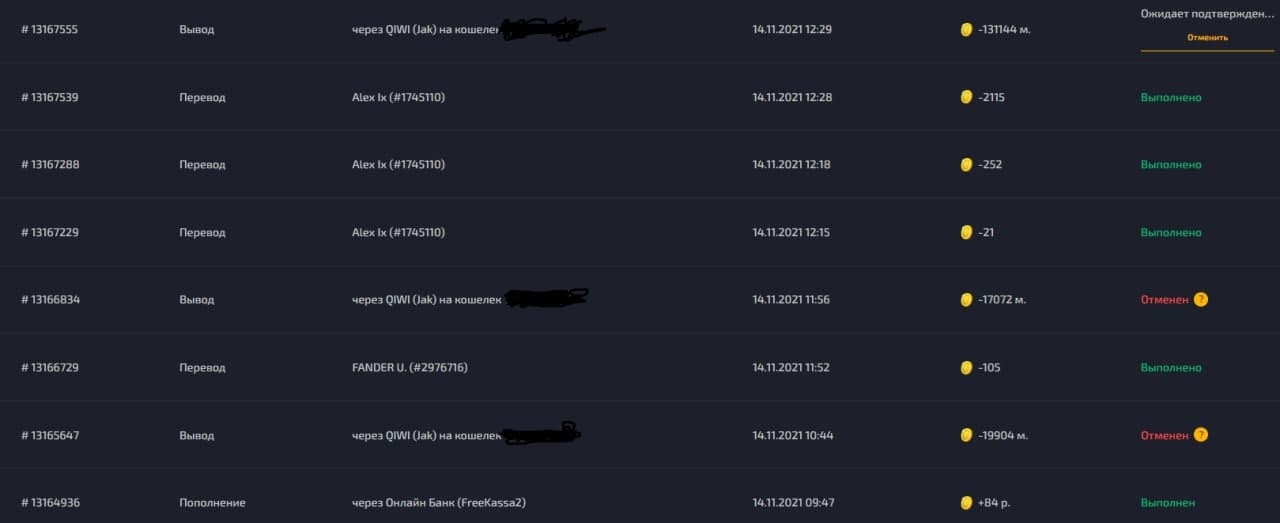Click question mark icon on transaction 13166834
The width and height of the screenshot is (1280, 523).
pos(1201,299)
